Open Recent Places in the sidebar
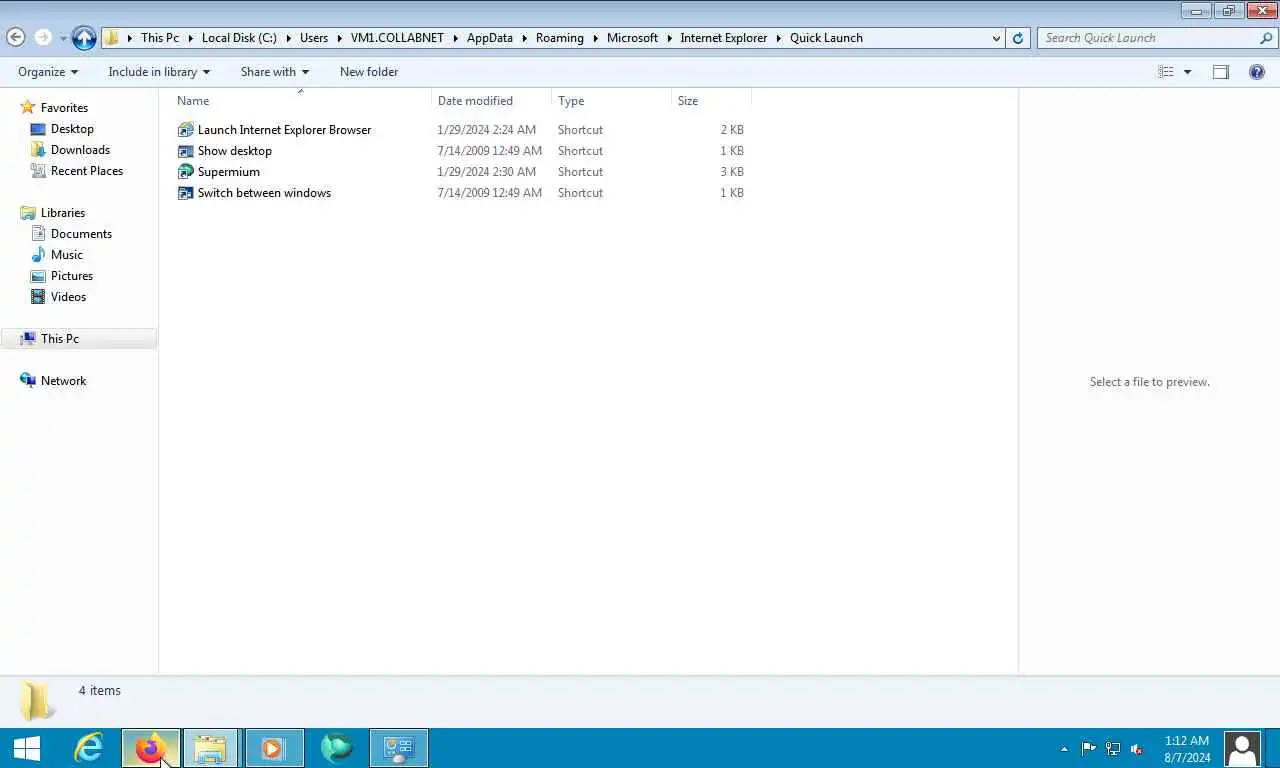1280x768 pixels. (87, 171)
